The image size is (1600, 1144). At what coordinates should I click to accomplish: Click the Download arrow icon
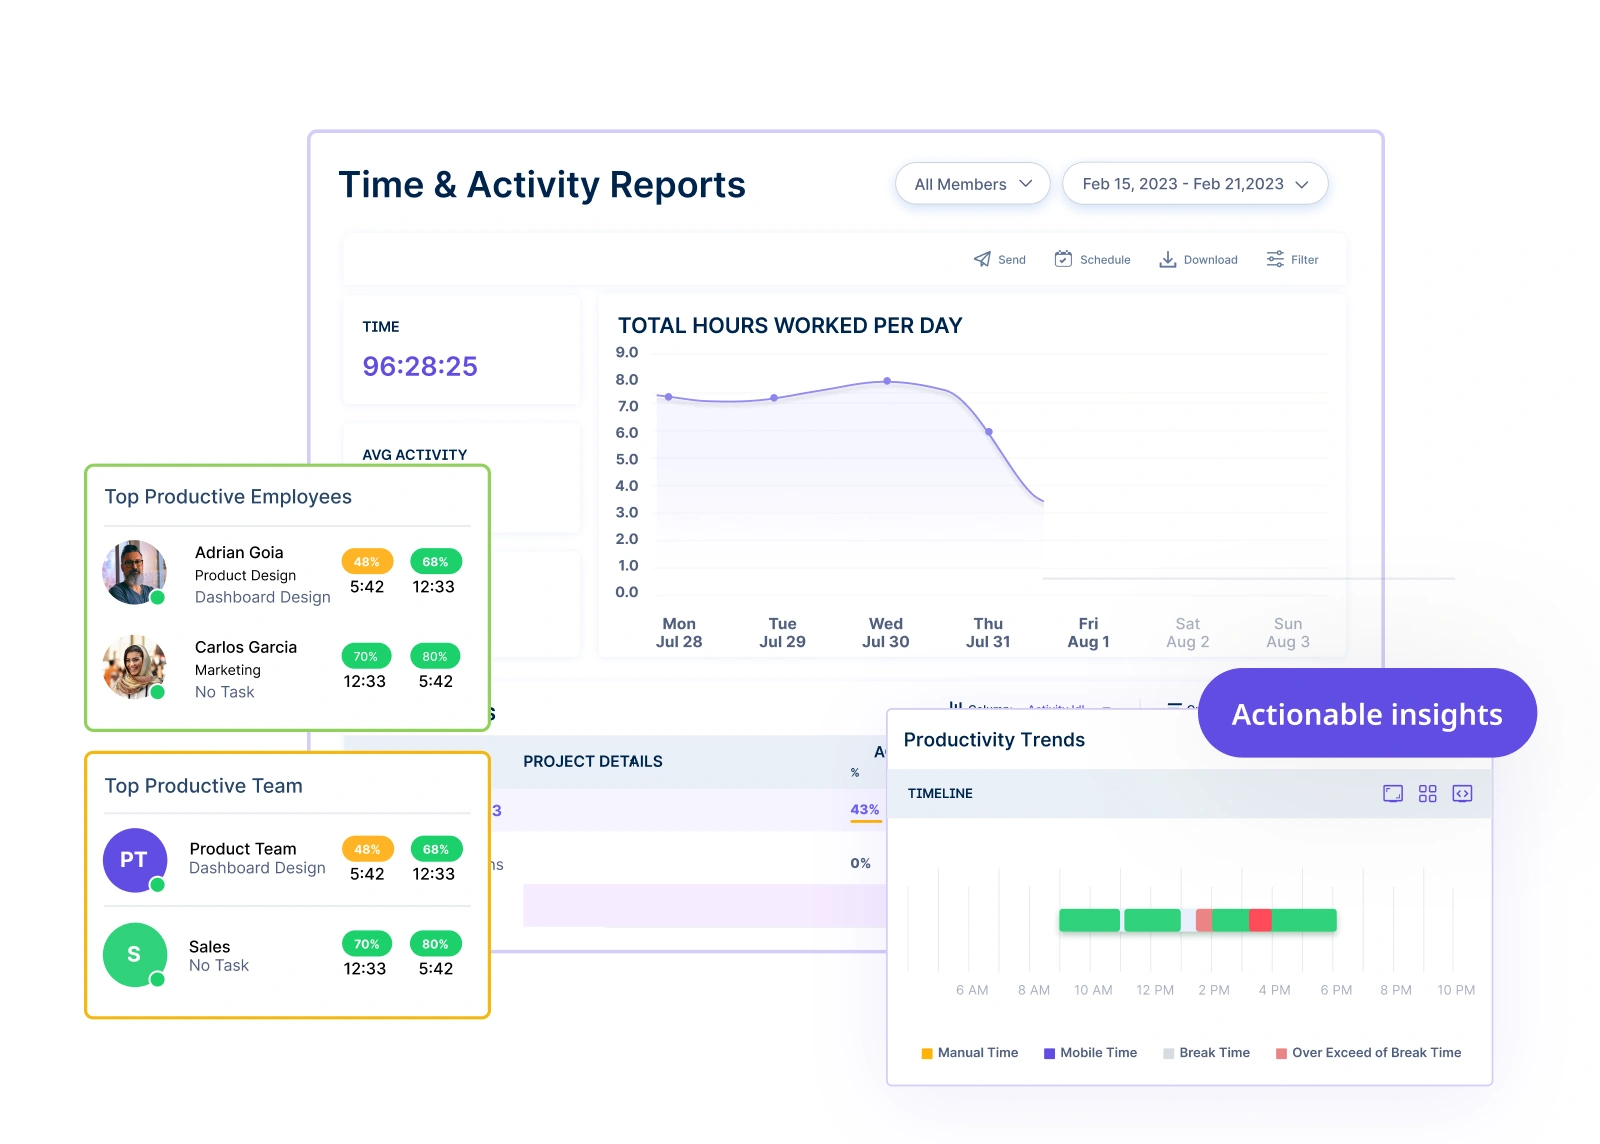1167,260
